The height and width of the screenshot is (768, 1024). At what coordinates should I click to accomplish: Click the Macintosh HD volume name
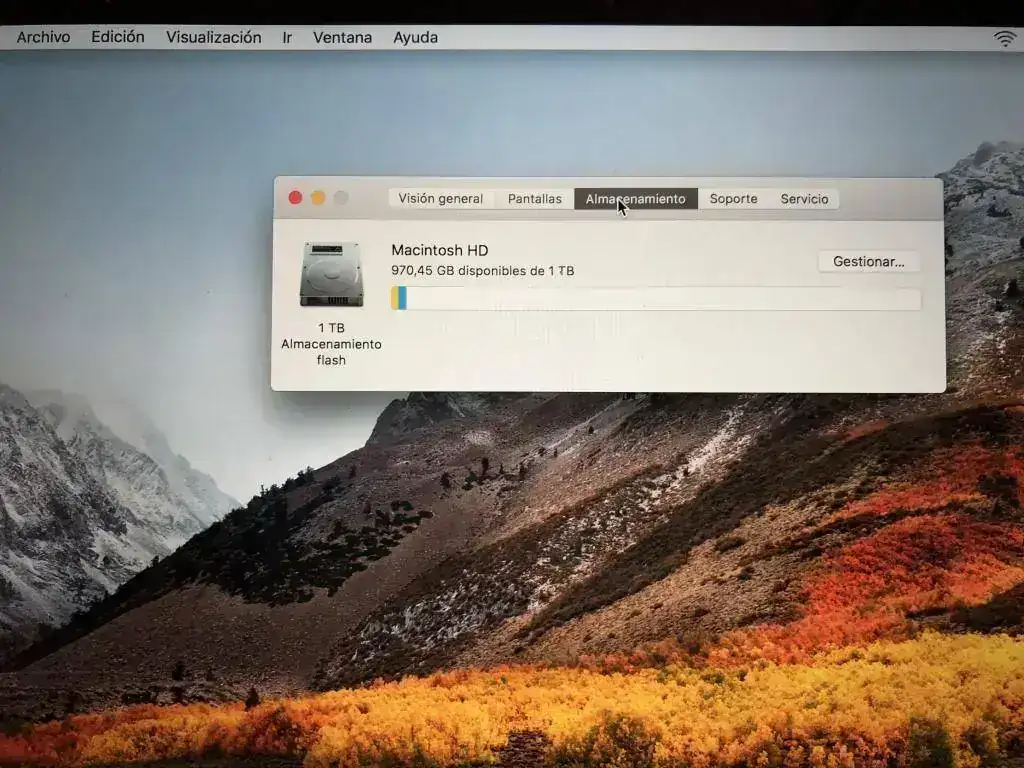(x=439, y=250)
